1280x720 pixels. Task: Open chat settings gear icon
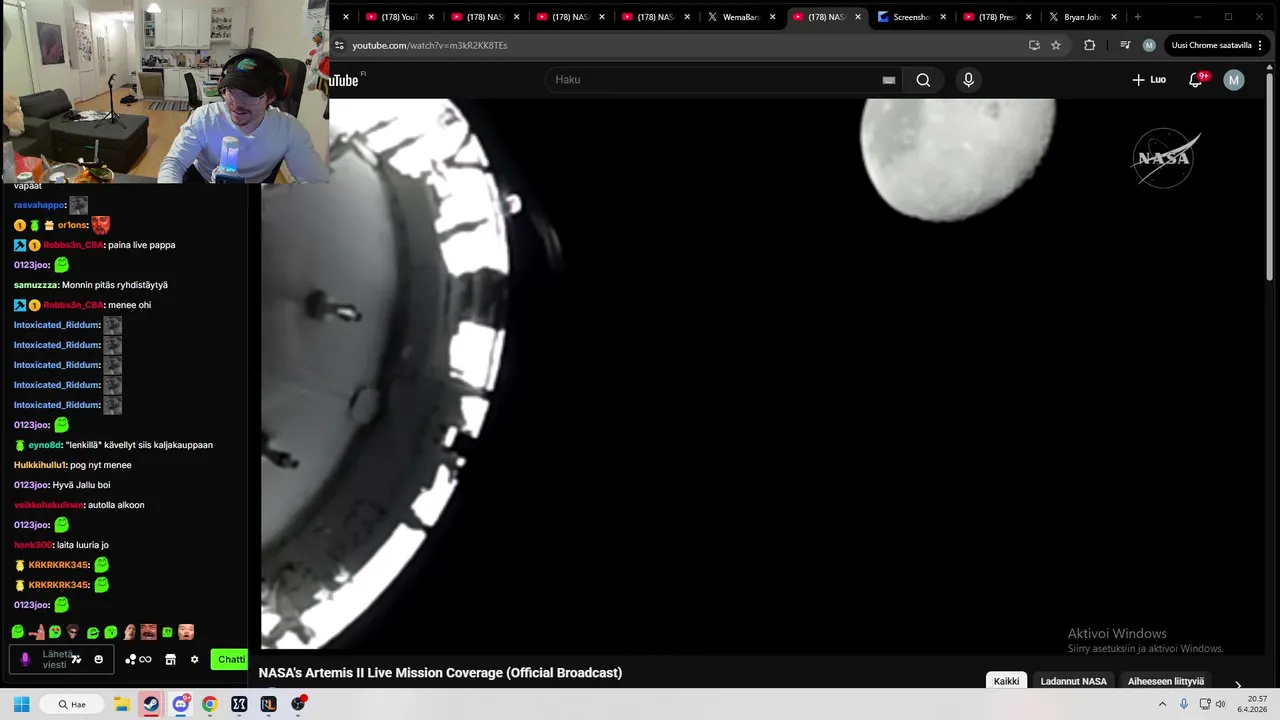click(x=194, y=660)
